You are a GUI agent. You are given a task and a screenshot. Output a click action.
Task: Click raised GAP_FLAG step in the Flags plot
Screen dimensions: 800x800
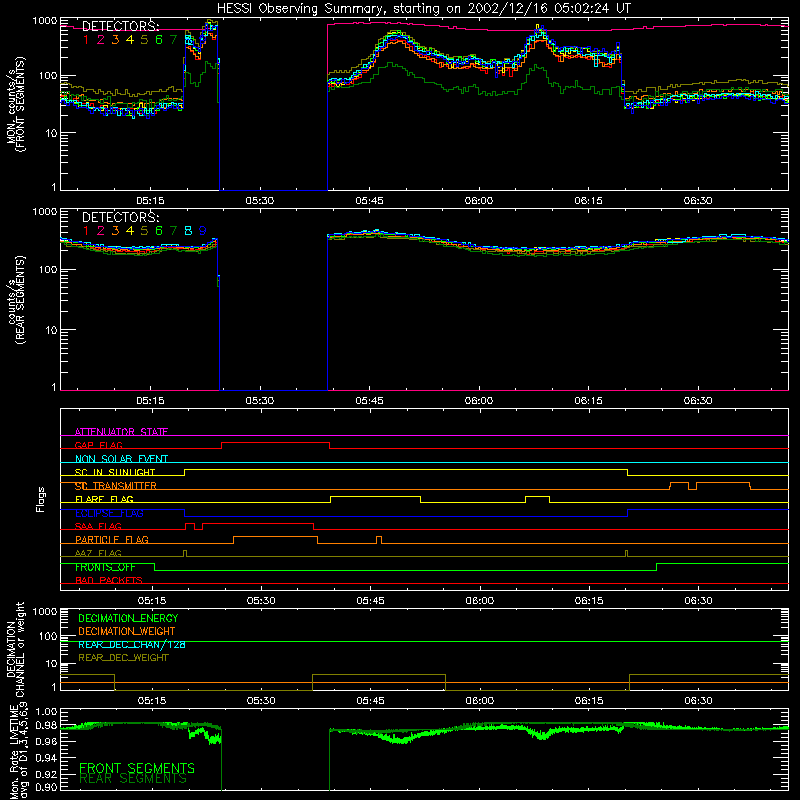(x=276, y=443)
